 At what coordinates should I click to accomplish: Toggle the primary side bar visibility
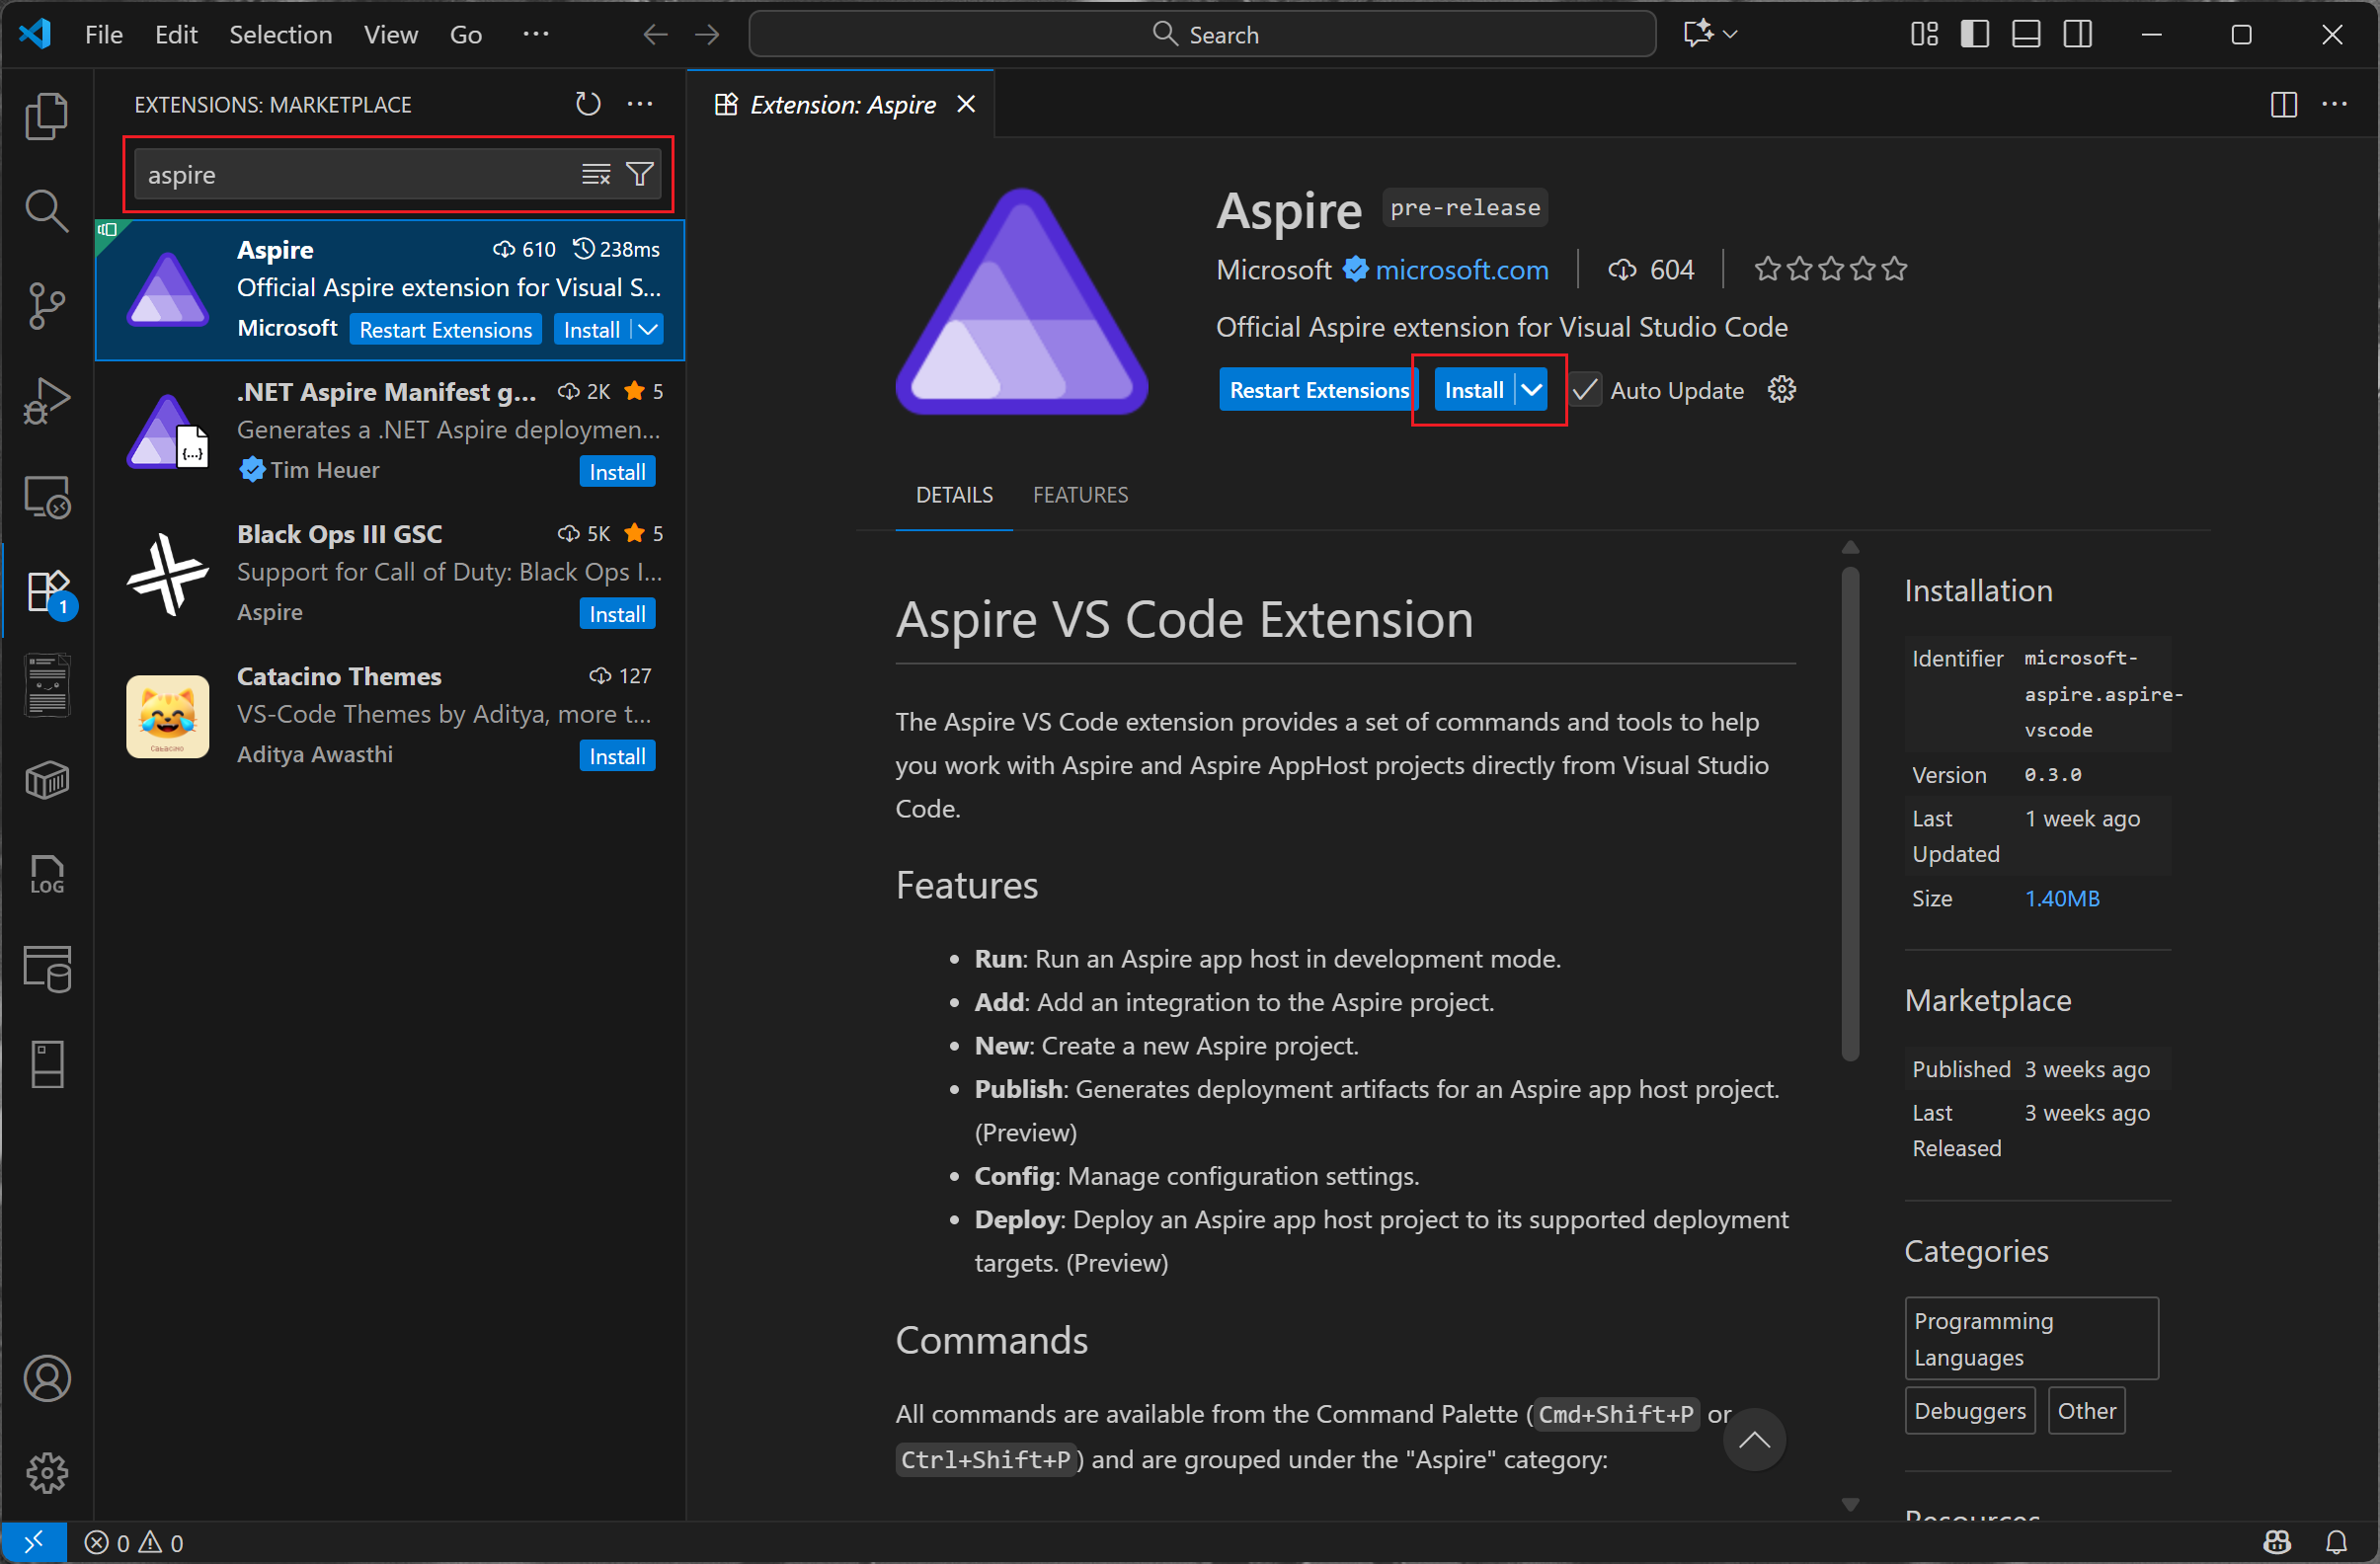(1974, 34)
